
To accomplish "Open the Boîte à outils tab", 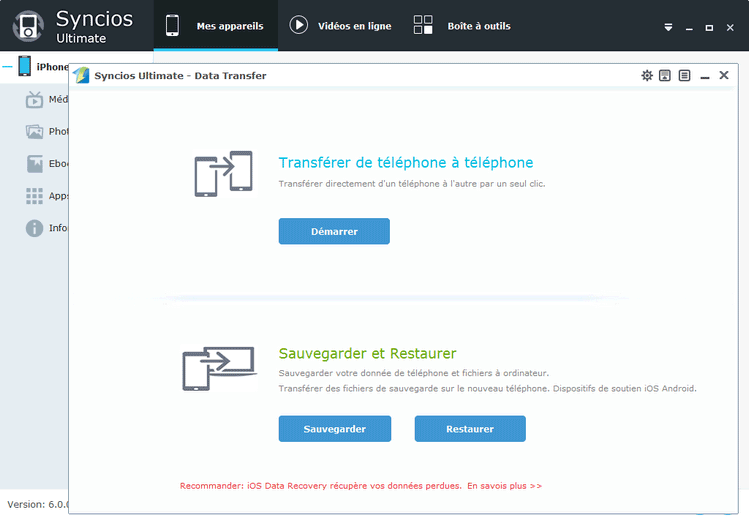I will [462, 26].
